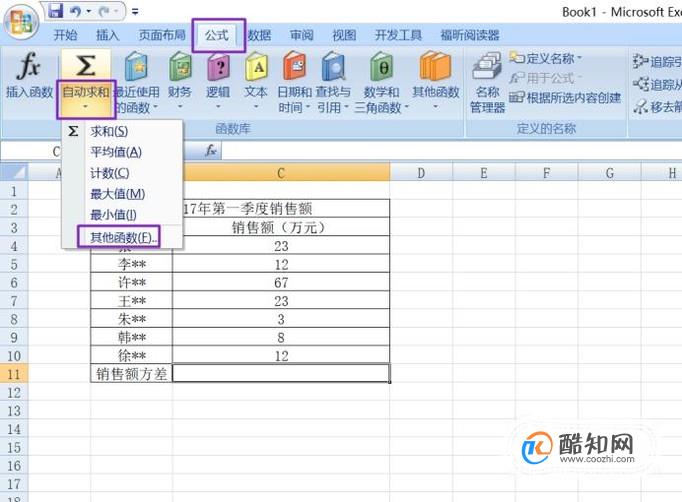Expand the 财务 dropdown arrow
The height and width of the screenshot is (502, 682).
pos(180,107)
